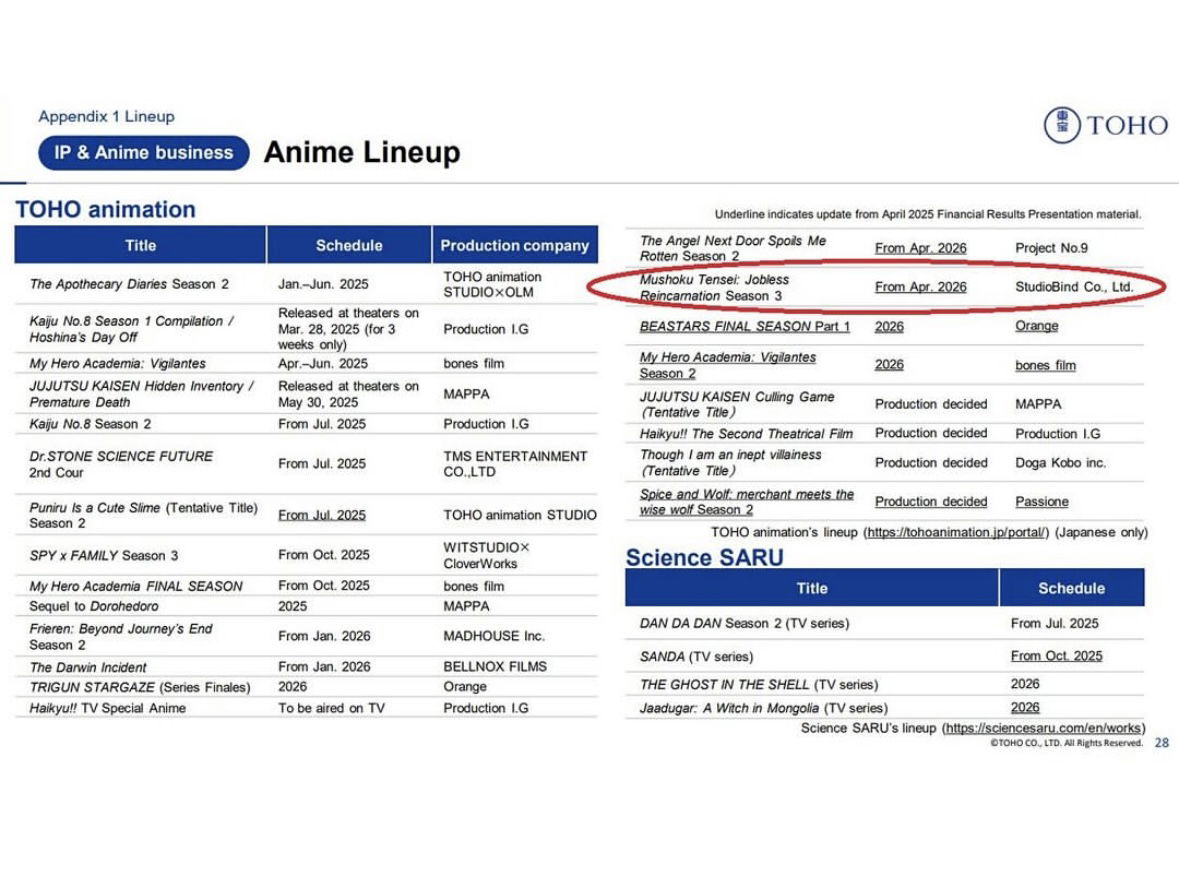Open the sciencesaru.com works link

click(x=1044, y=727)
